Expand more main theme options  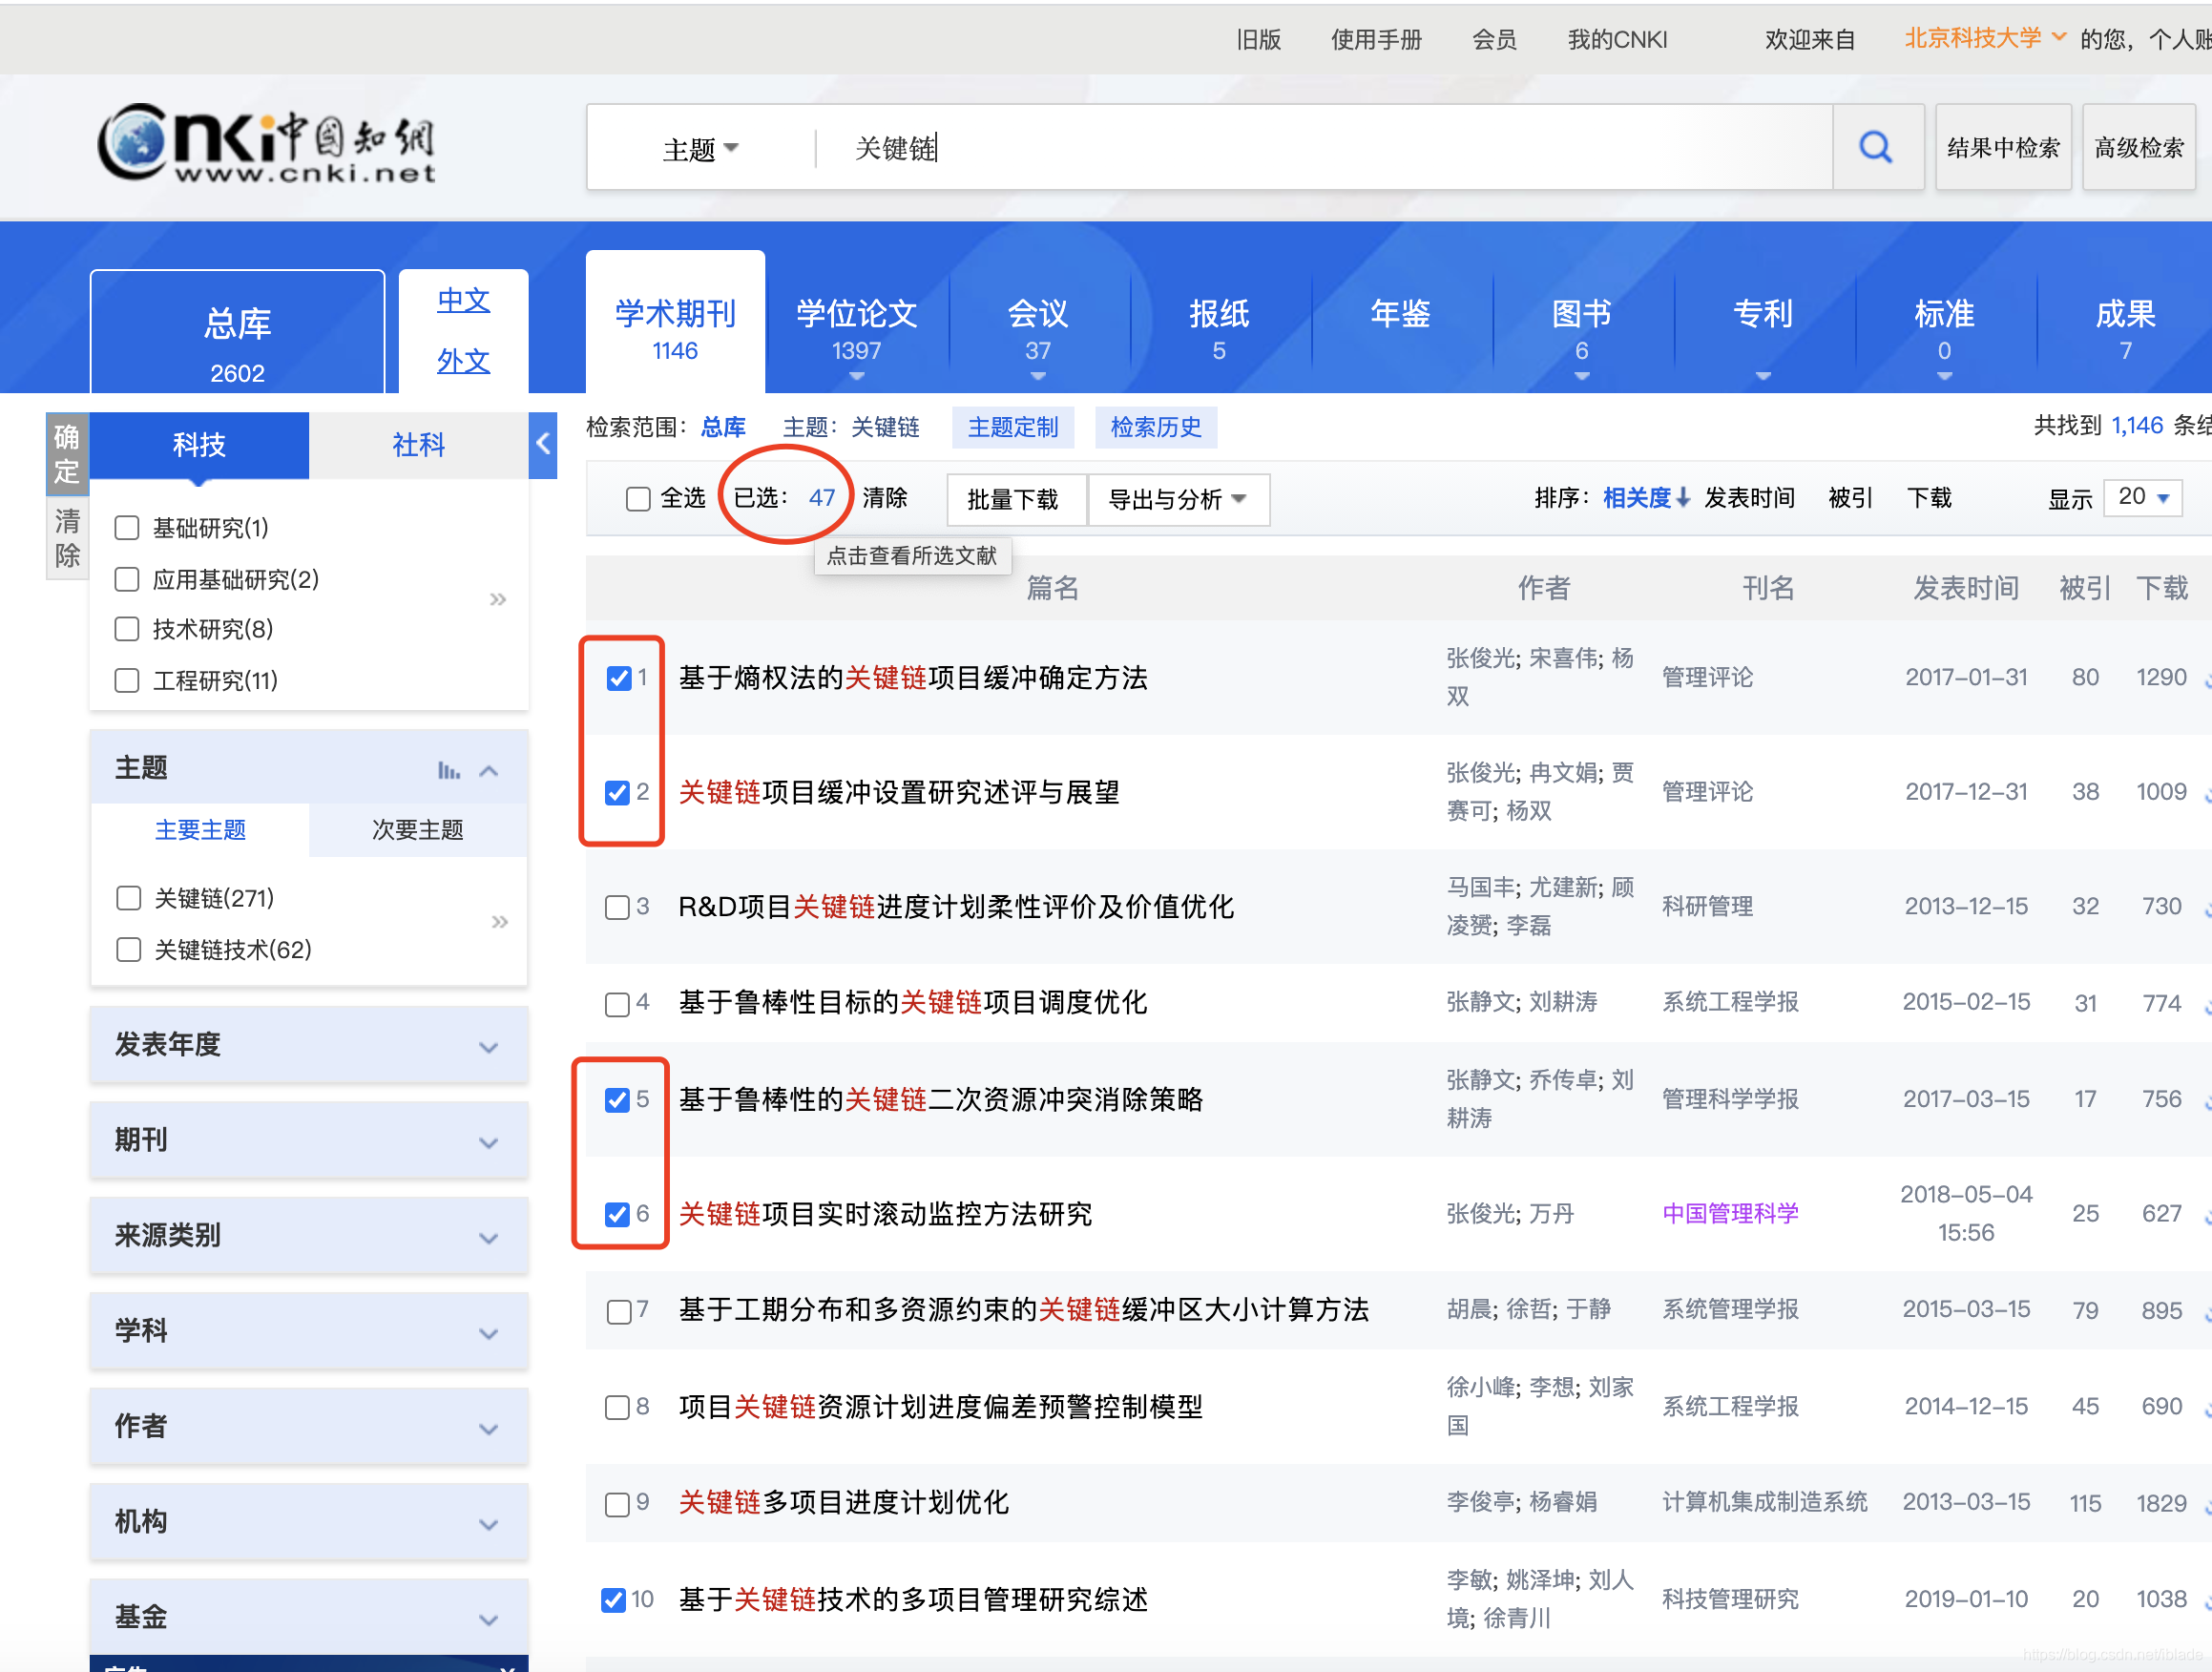click(x=500, y=922)
